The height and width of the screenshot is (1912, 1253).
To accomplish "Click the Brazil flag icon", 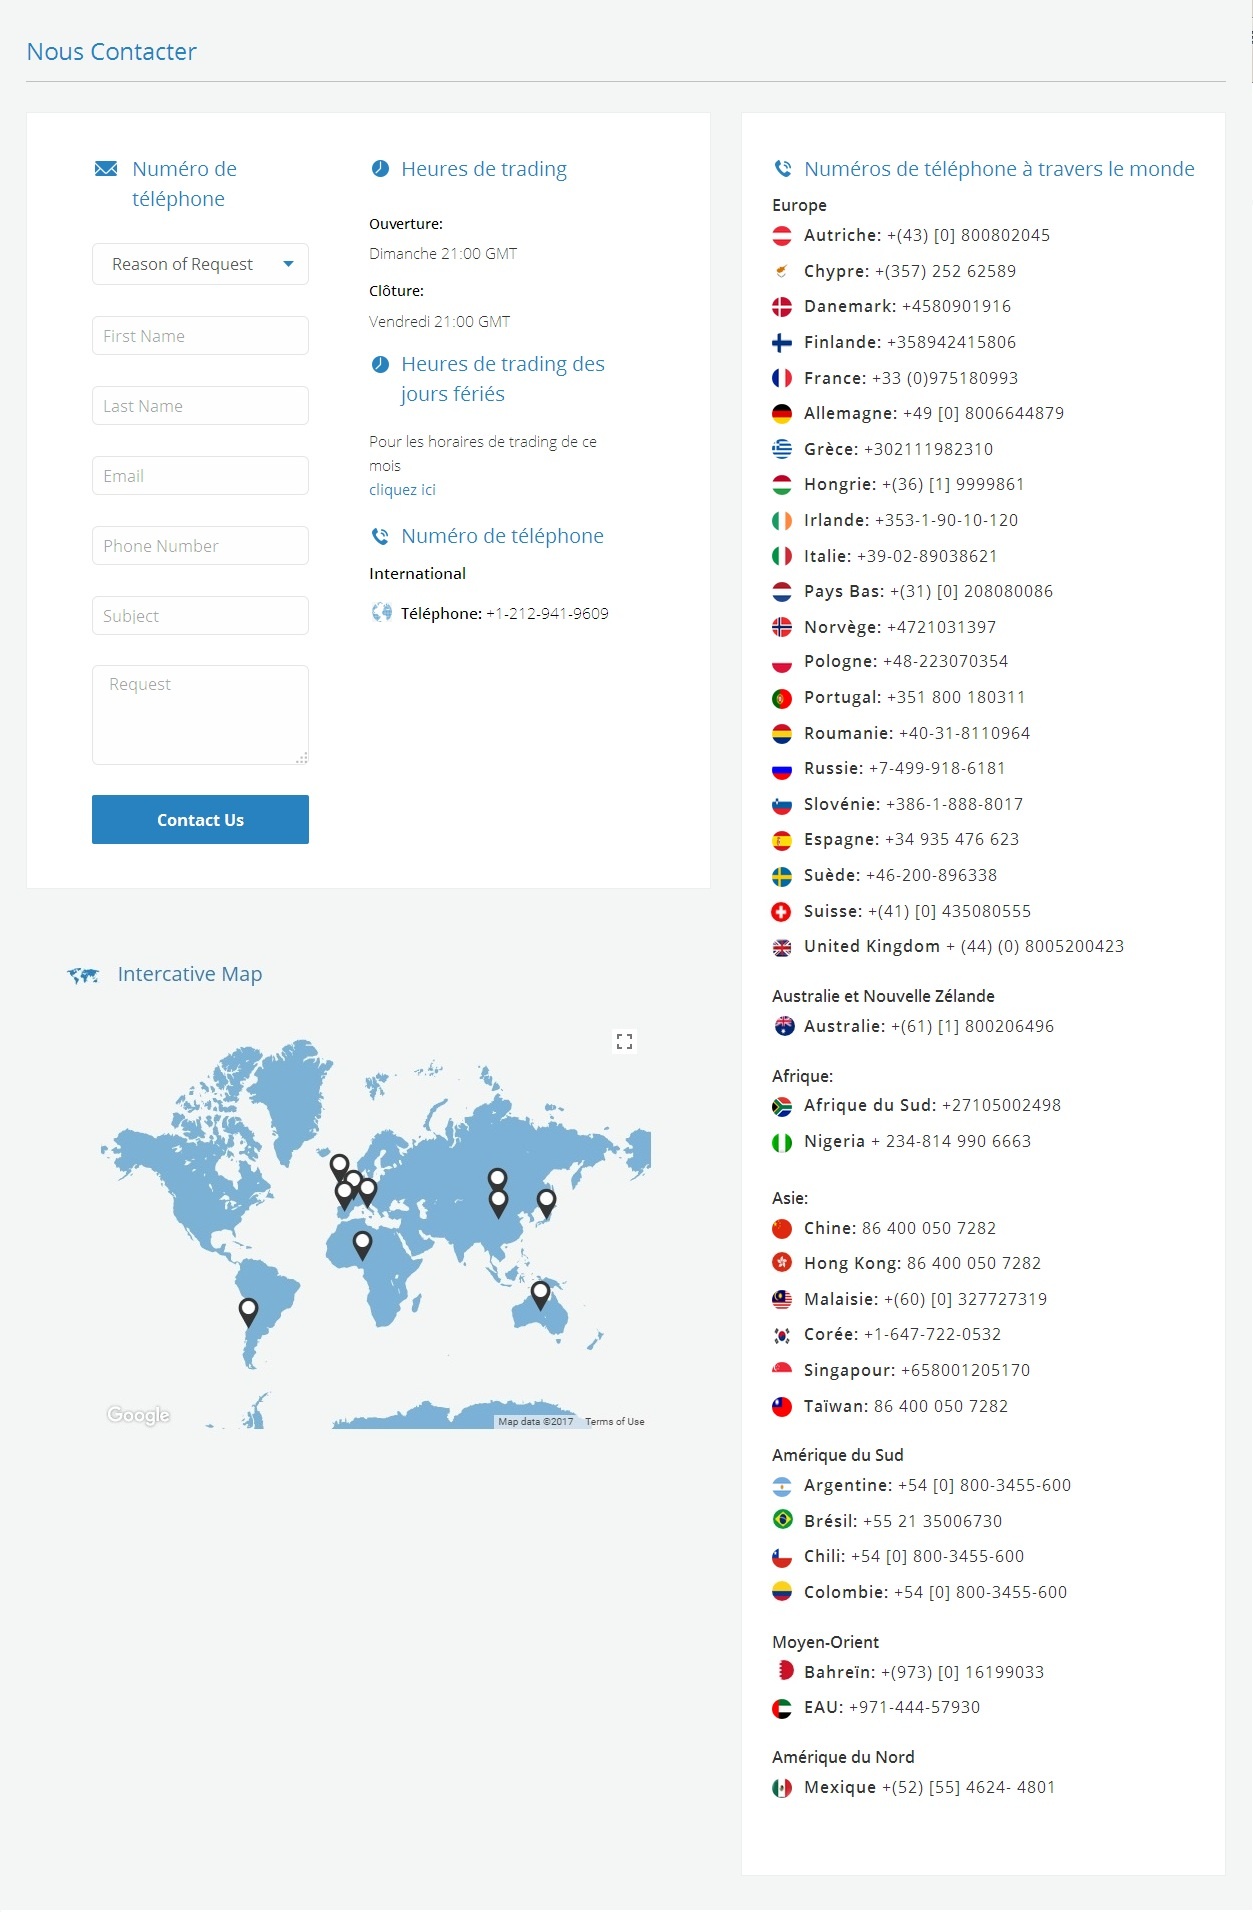I will pyautogui.click(x=782, y=1521).
